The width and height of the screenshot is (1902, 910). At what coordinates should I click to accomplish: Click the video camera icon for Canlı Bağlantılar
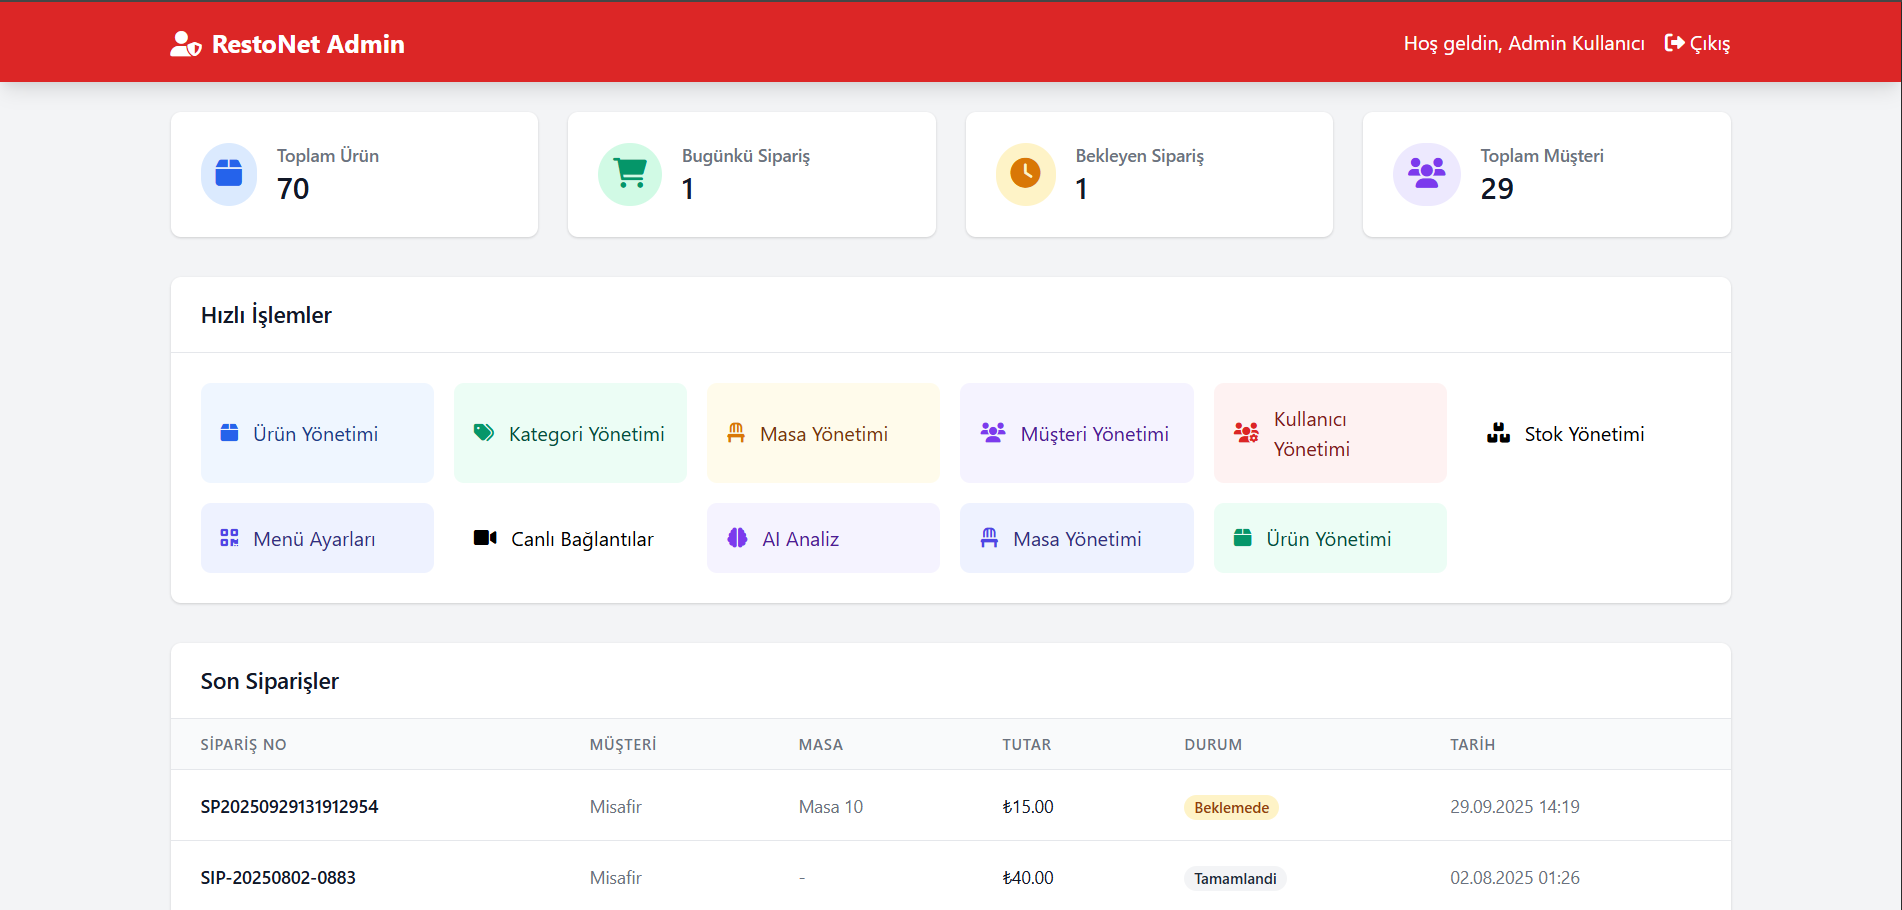(x=485, y=538)
